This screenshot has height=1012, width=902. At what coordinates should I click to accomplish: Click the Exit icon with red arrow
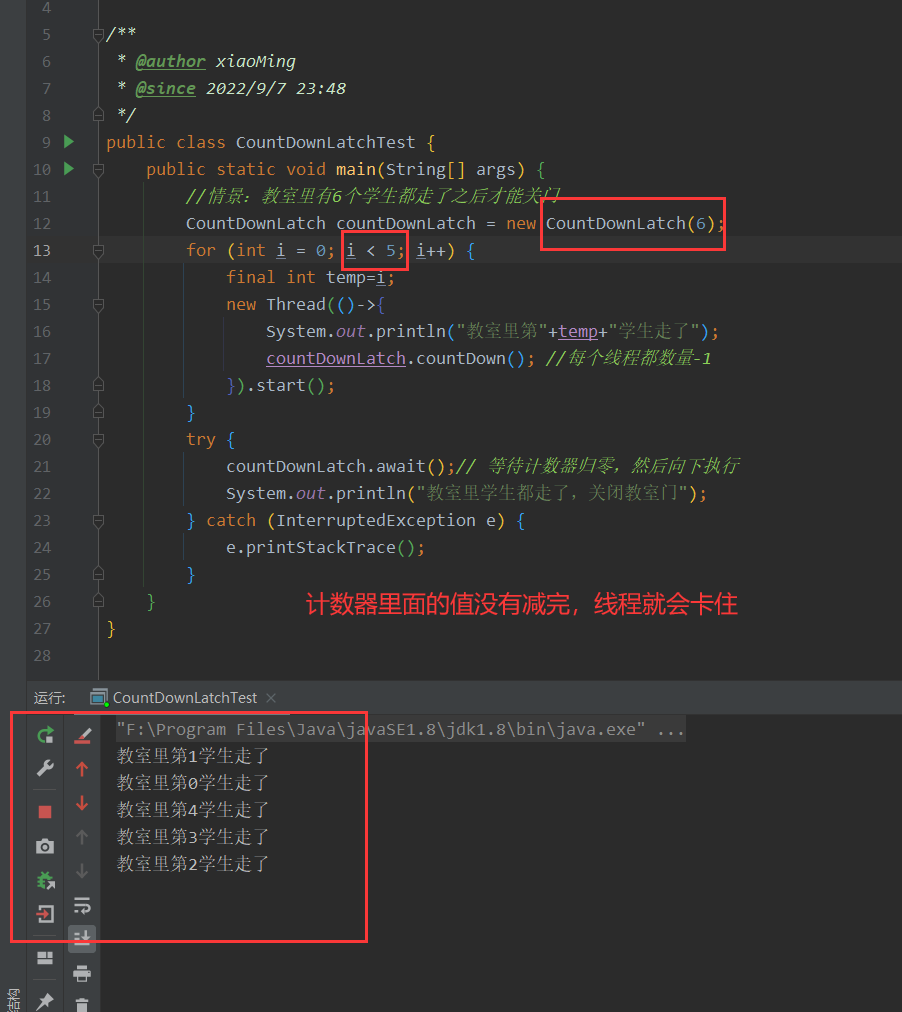45,913
